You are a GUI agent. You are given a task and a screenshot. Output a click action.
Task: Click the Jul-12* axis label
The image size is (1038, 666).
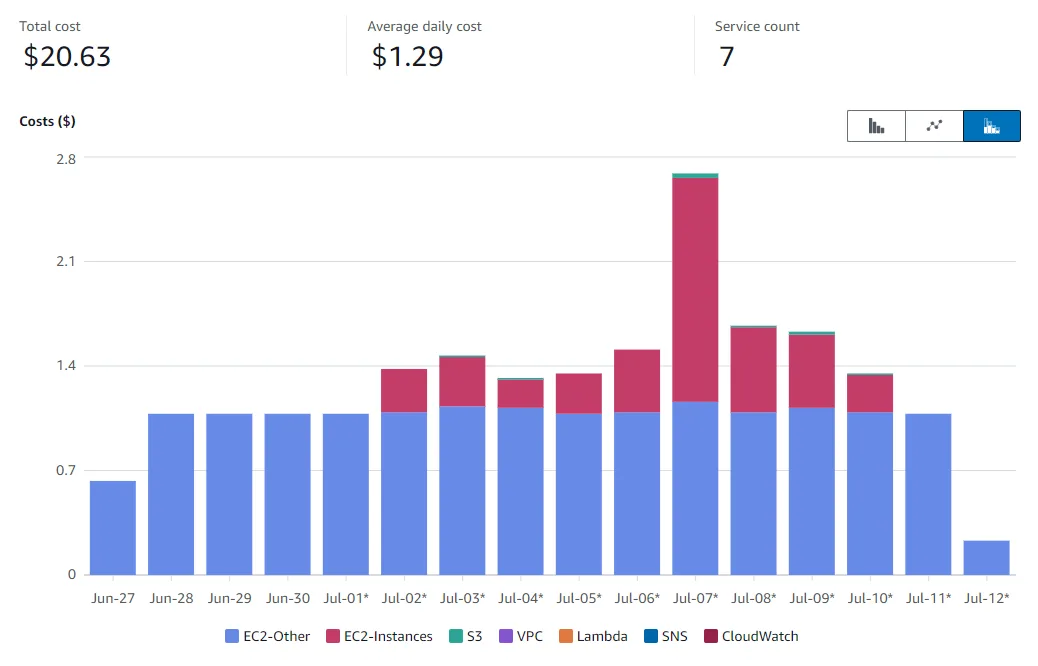tap(986, 598)
